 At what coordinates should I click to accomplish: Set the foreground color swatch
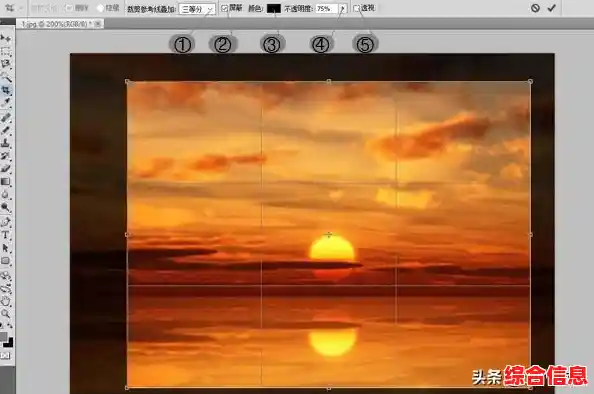3,336
